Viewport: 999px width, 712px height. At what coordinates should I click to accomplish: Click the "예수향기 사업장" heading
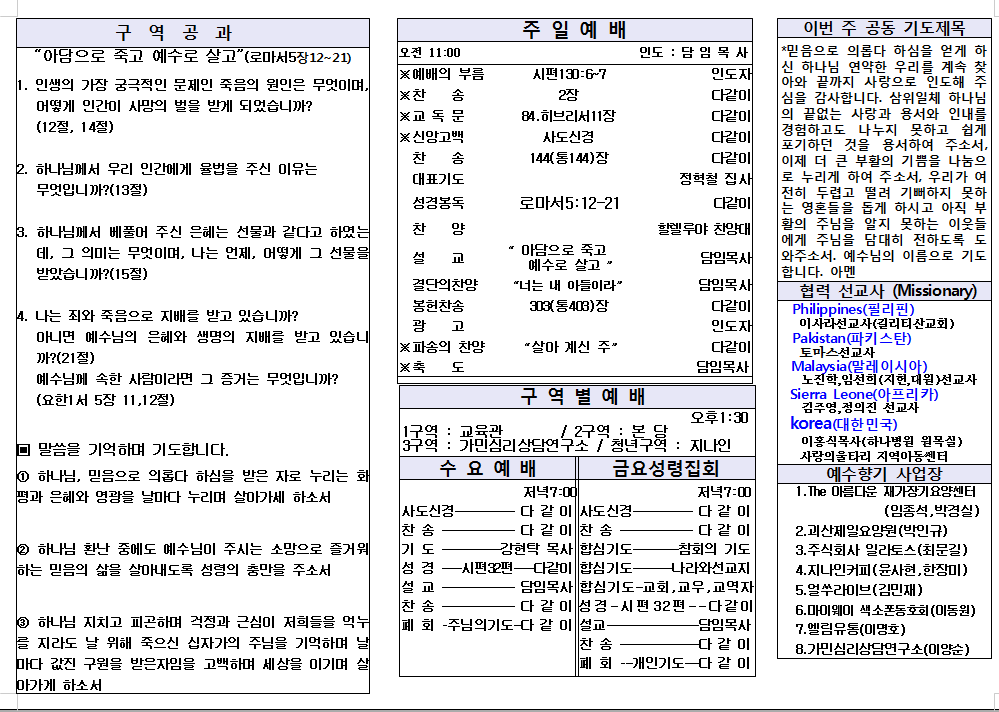[884, 474]
